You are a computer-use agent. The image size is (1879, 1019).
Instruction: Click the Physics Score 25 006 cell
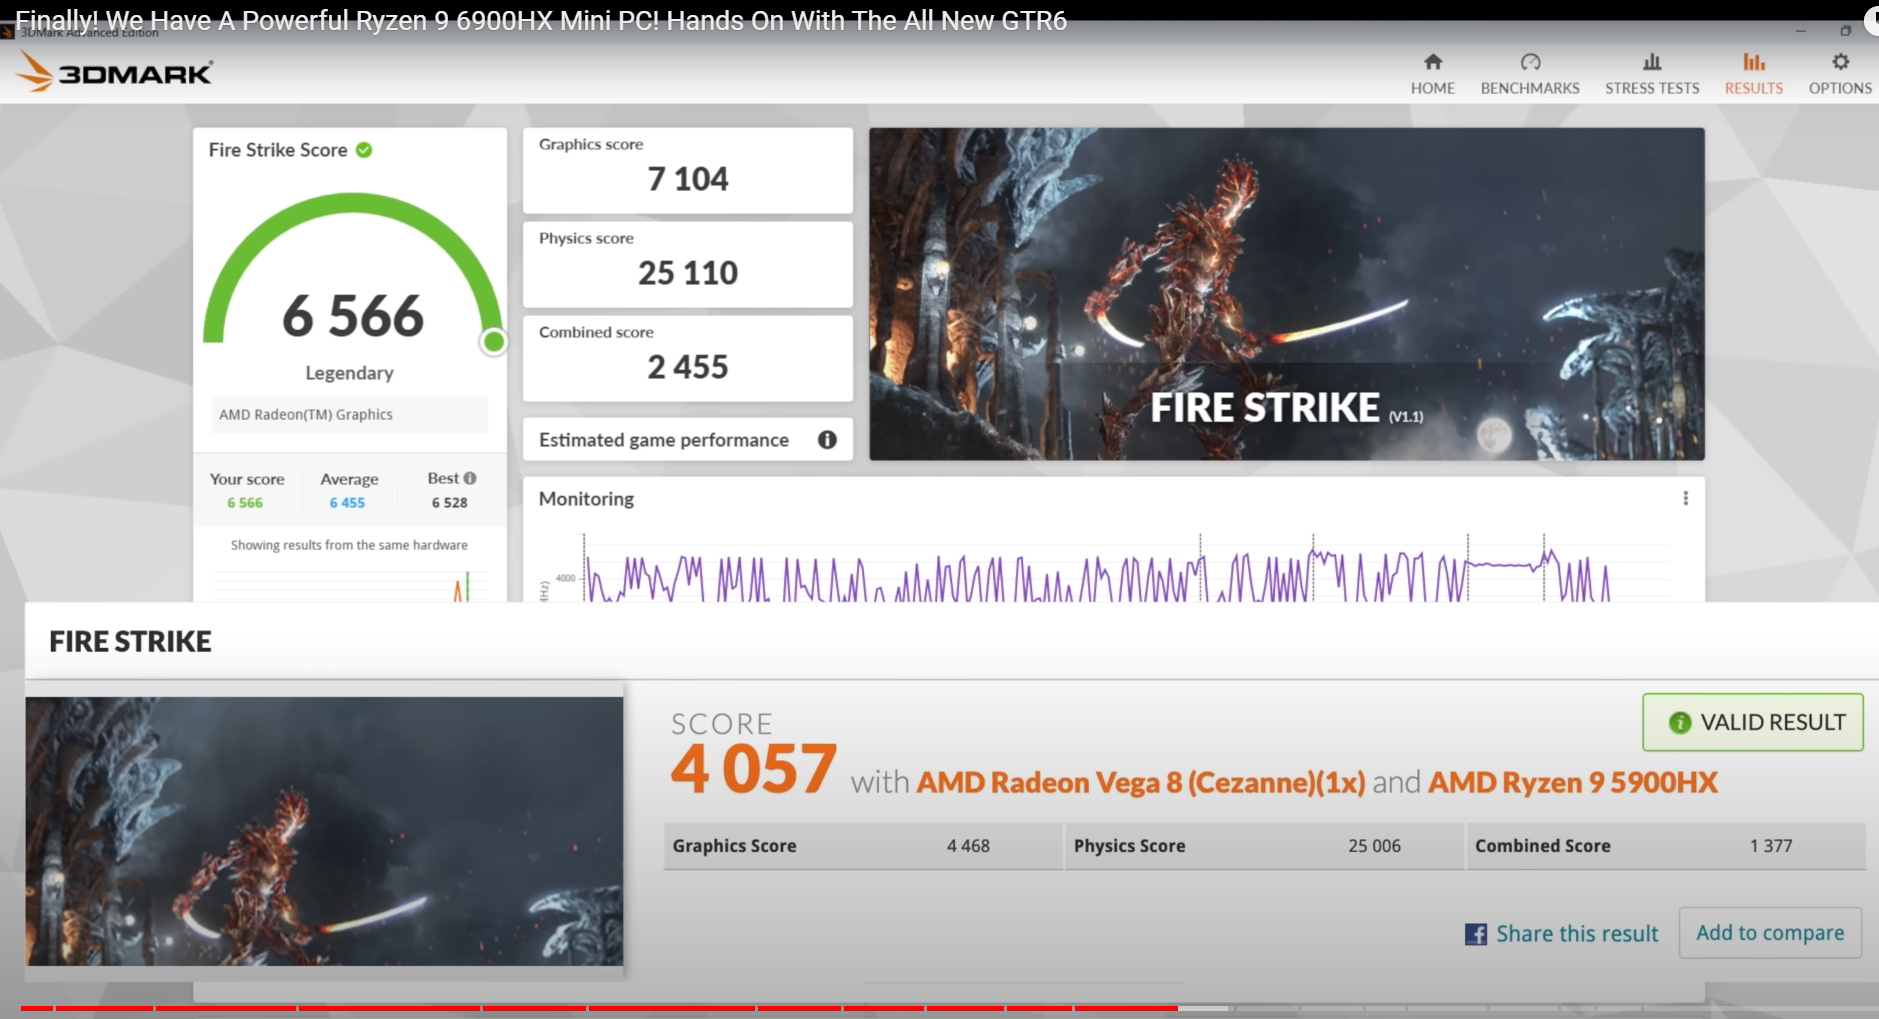(x=1265, y=846)
